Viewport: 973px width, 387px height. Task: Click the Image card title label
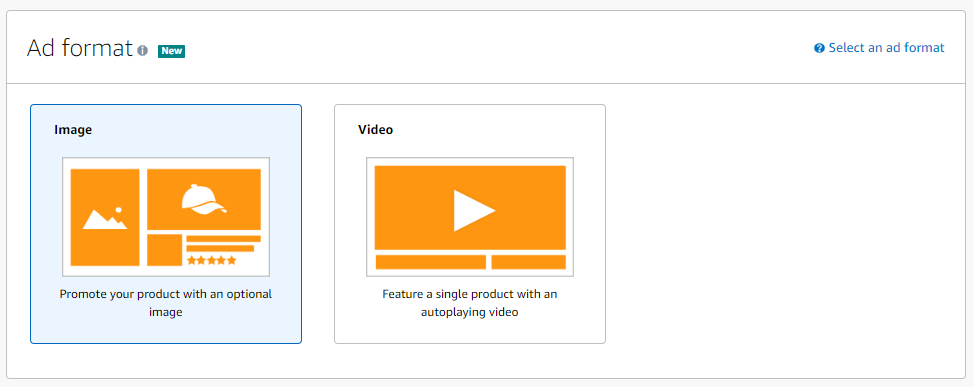[73, 130]
